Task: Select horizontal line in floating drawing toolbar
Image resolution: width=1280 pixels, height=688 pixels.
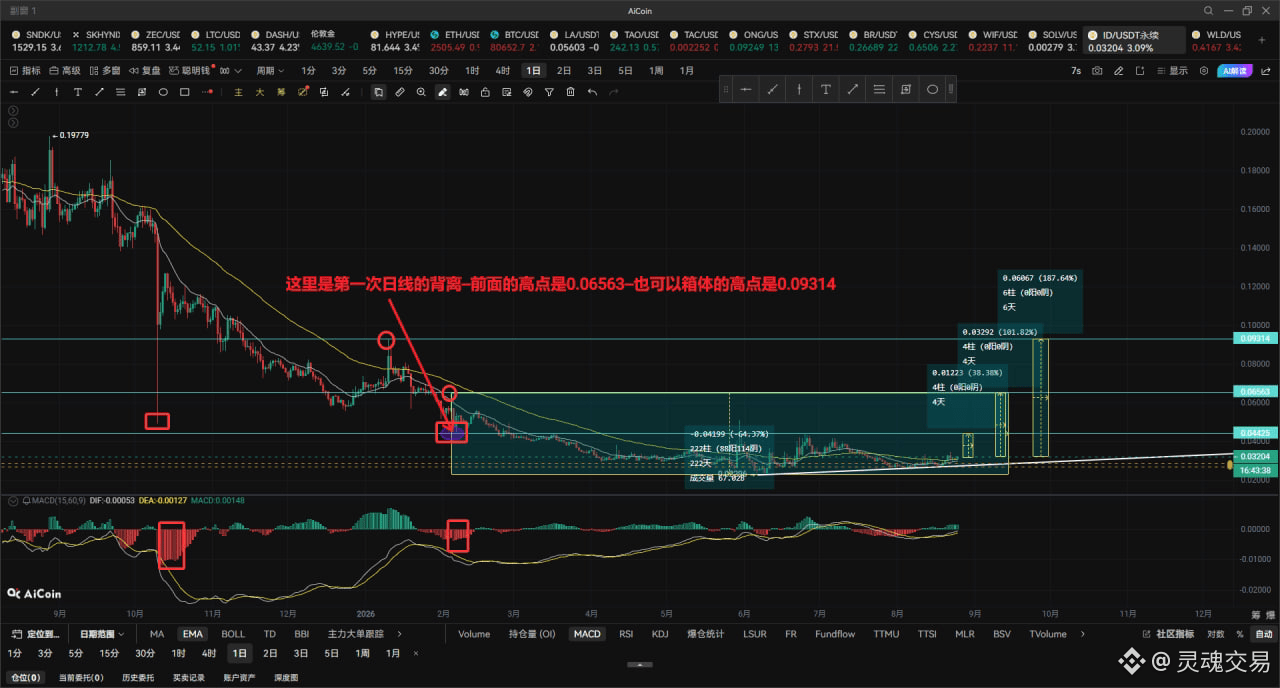Action: pyautogui.click(x=746, y=89)
